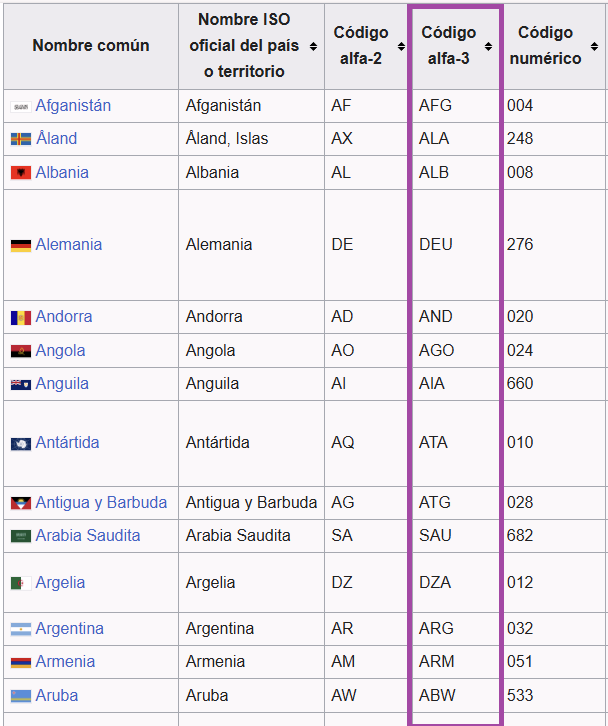Screen dimensions: 608x726
Task: Sort by Código numérico column arrows
Action: click(593, 46)
